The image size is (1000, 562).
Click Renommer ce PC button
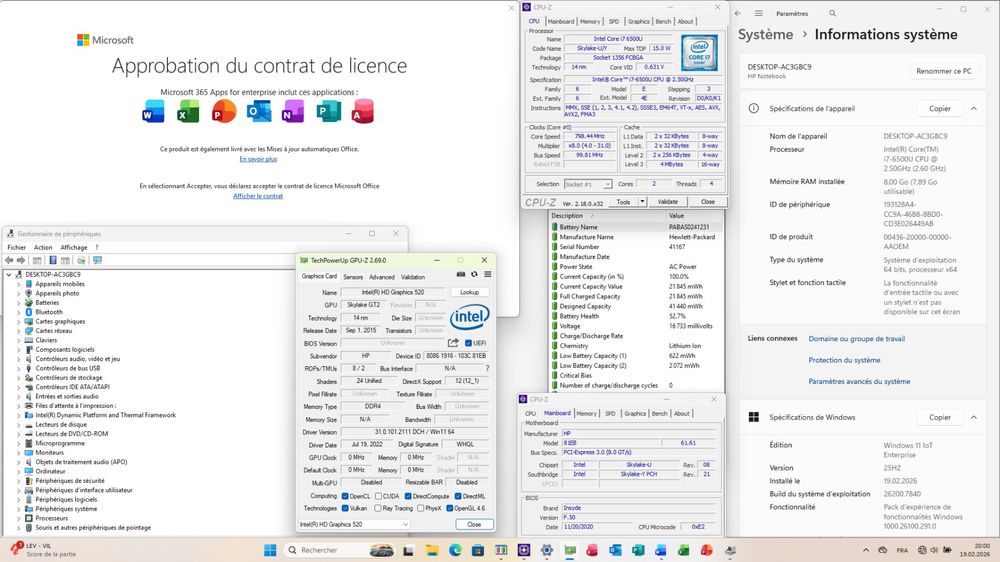944,71
